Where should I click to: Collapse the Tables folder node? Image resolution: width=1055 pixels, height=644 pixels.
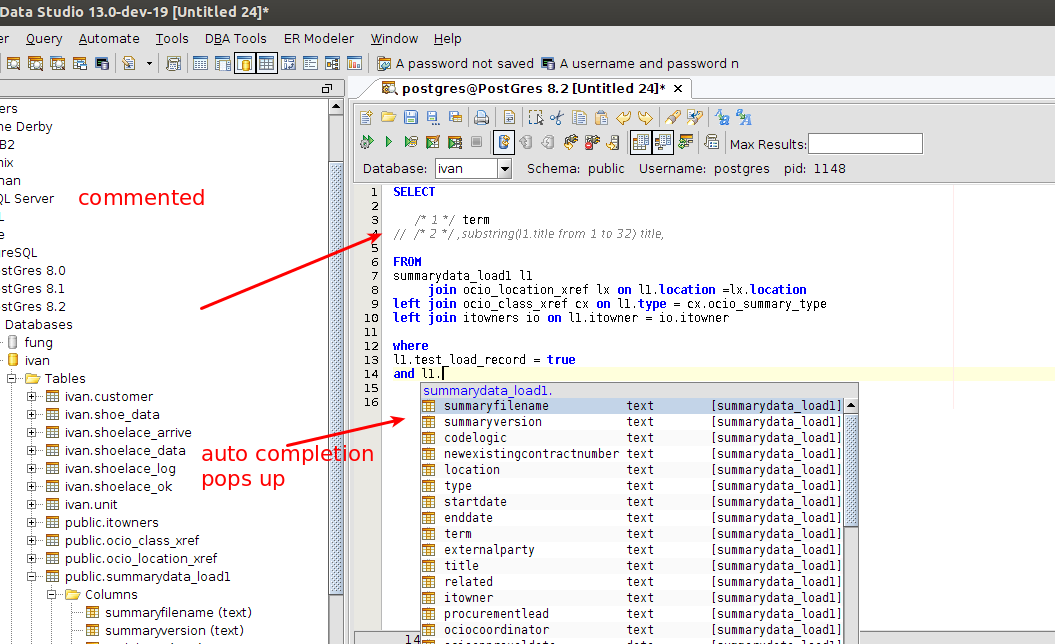click(11, 378)
